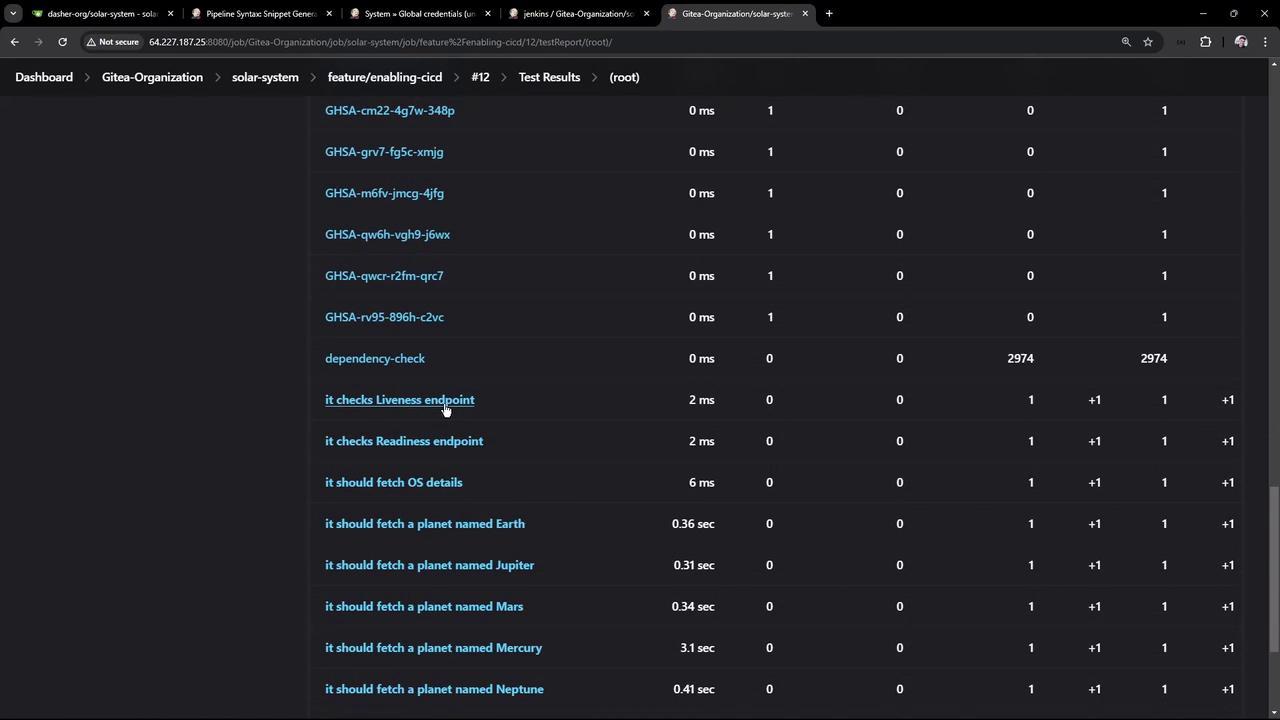Click the 0.41 sec duration value
Screen dimensions: 1280x720
coord(694,689)
